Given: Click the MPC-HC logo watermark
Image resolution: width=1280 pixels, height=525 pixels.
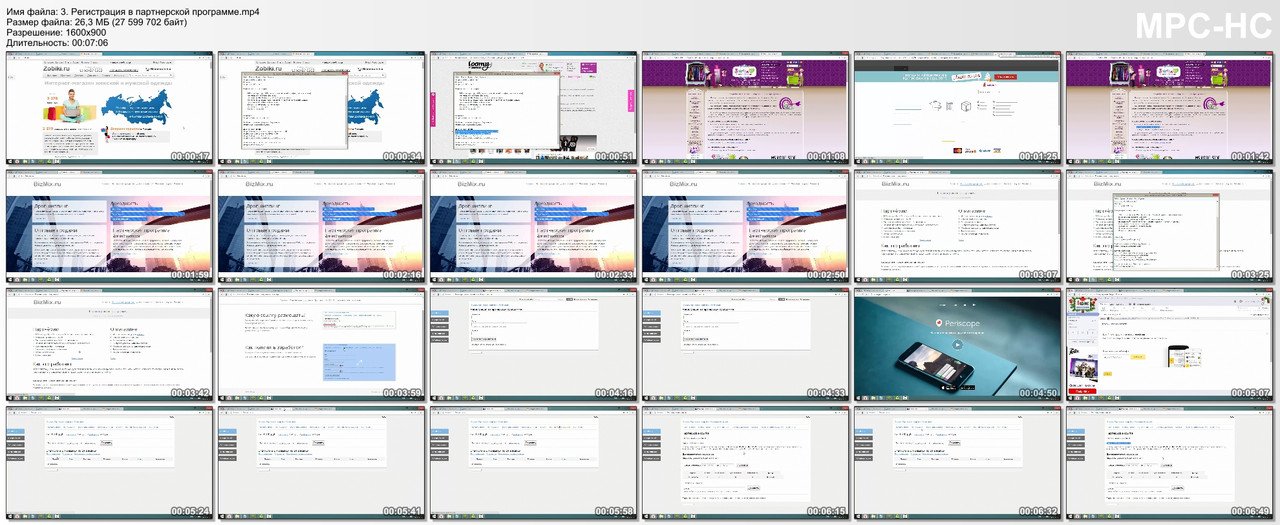Looking at the screenshot, I should point(1200,27).
